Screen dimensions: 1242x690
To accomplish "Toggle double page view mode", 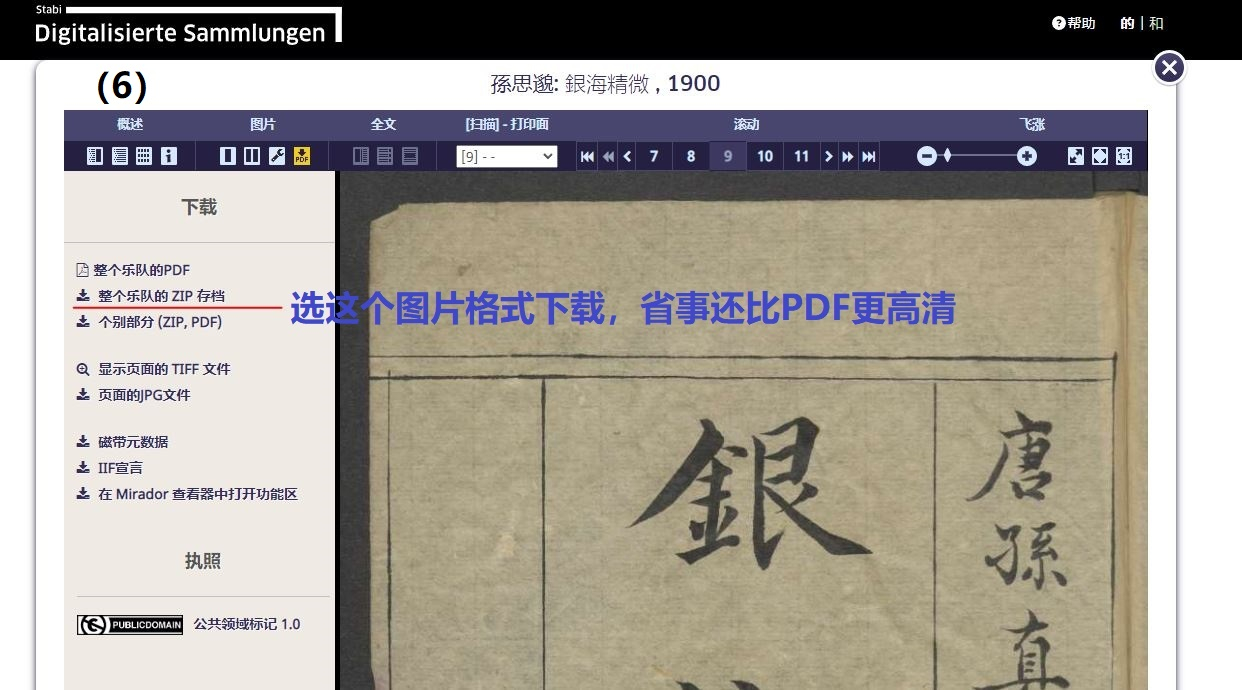I will [x=252, y=156].
